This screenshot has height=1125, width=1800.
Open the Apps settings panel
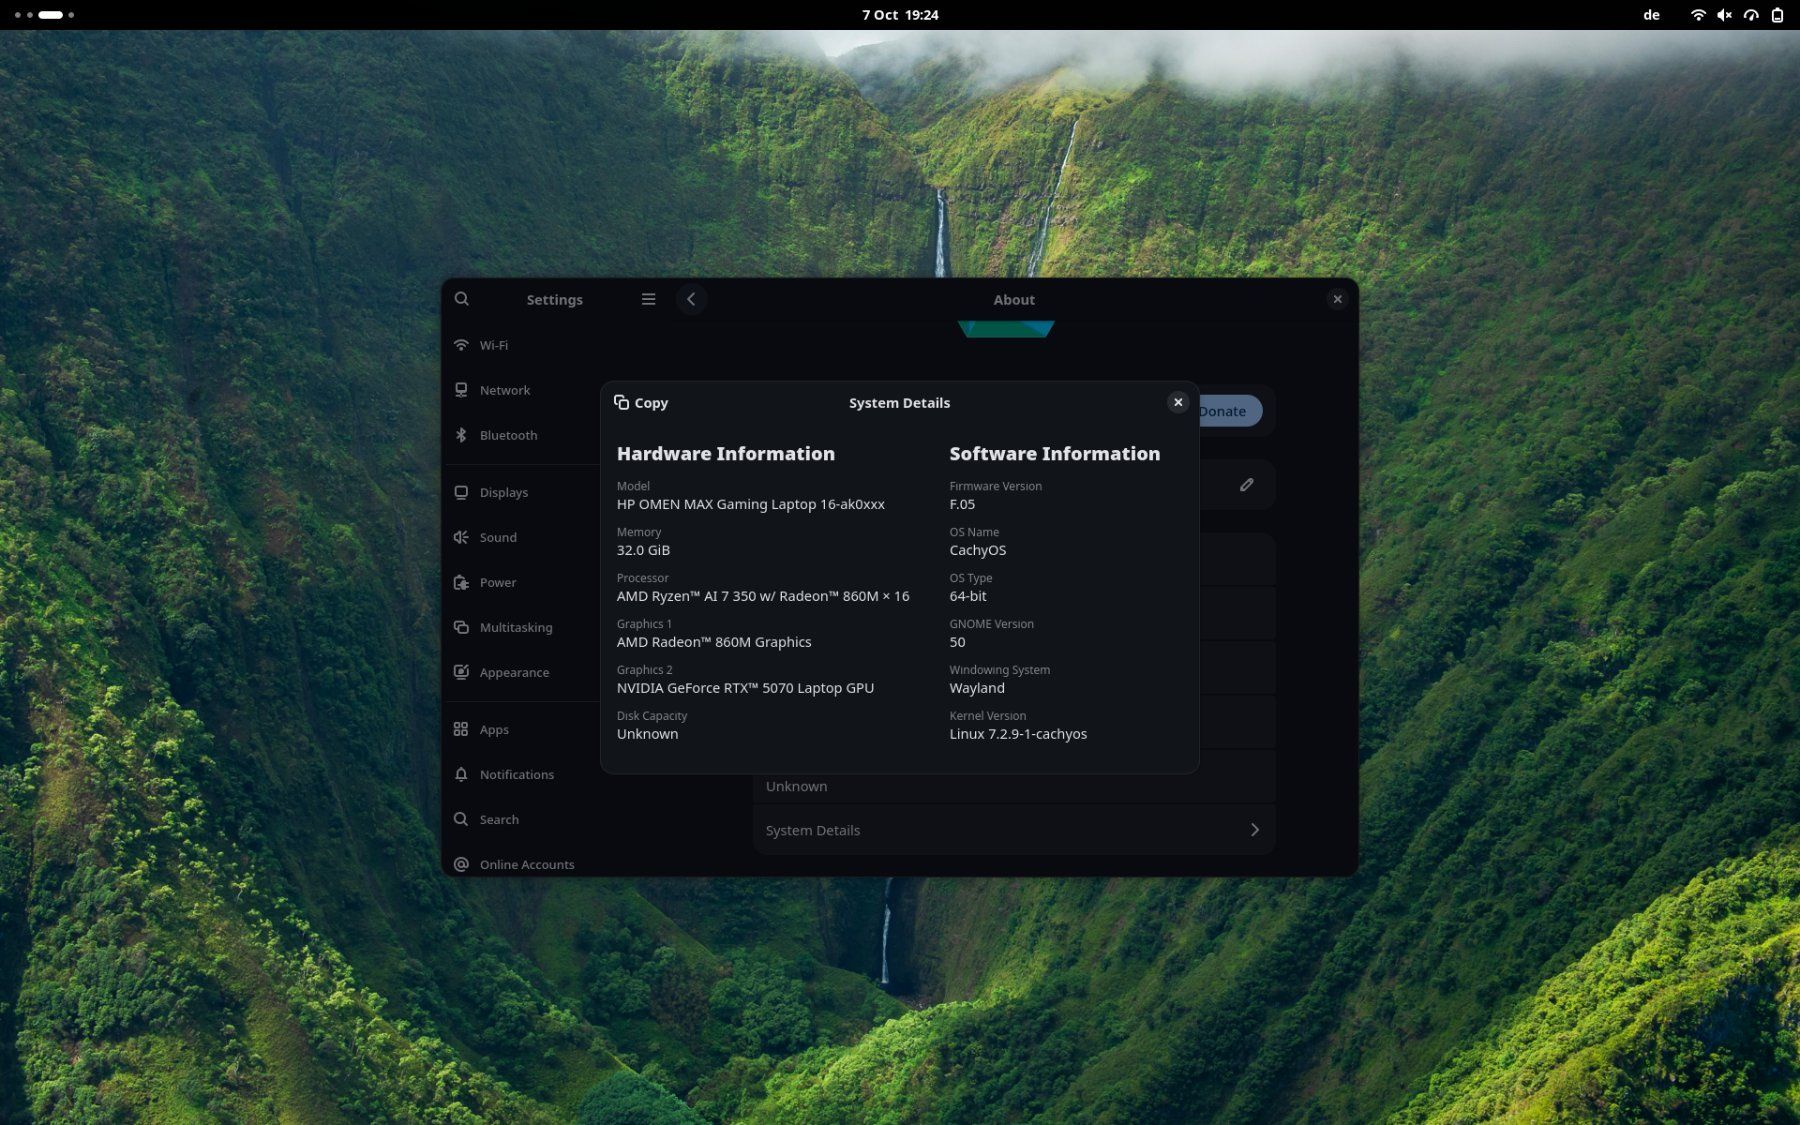pos(520,729)
